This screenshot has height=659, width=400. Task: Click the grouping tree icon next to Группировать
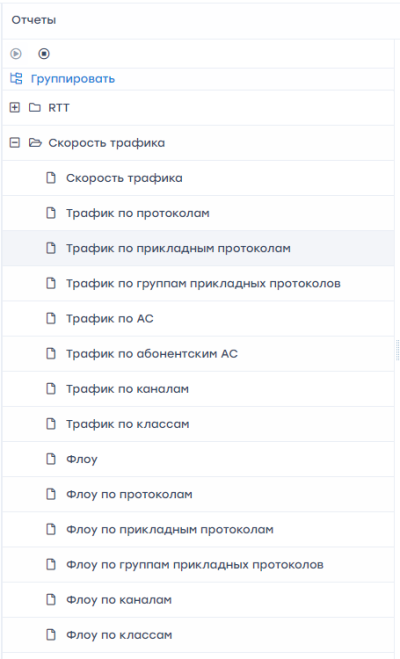[16, 78]
